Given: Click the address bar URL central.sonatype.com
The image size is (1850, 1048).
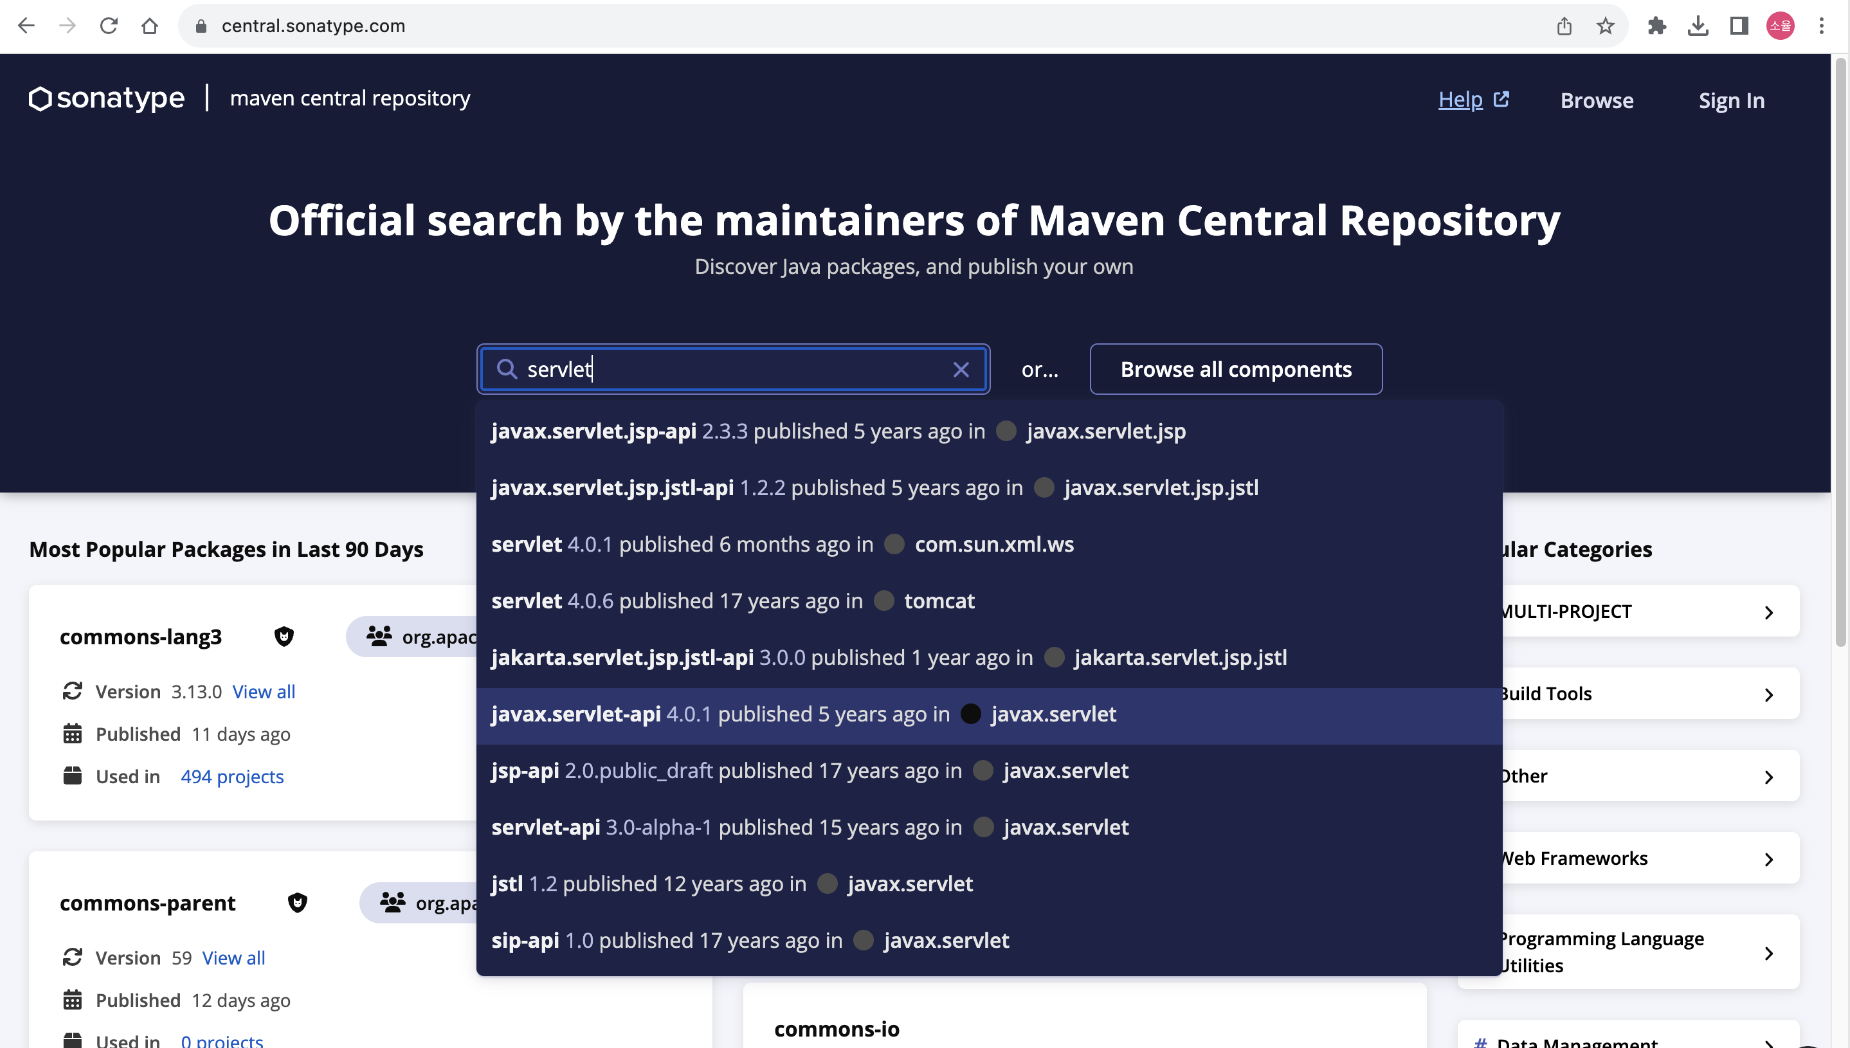Looking at the screenshot, I should tap(313, 26).
